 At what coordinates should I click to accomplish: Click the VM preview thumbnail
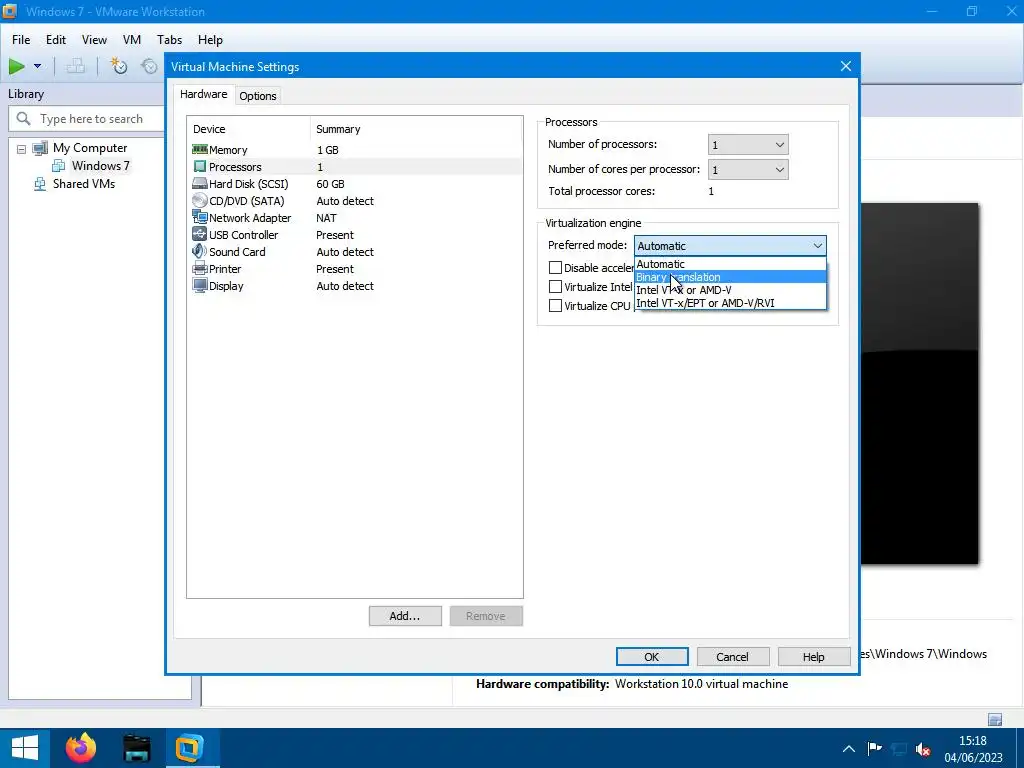920,383
